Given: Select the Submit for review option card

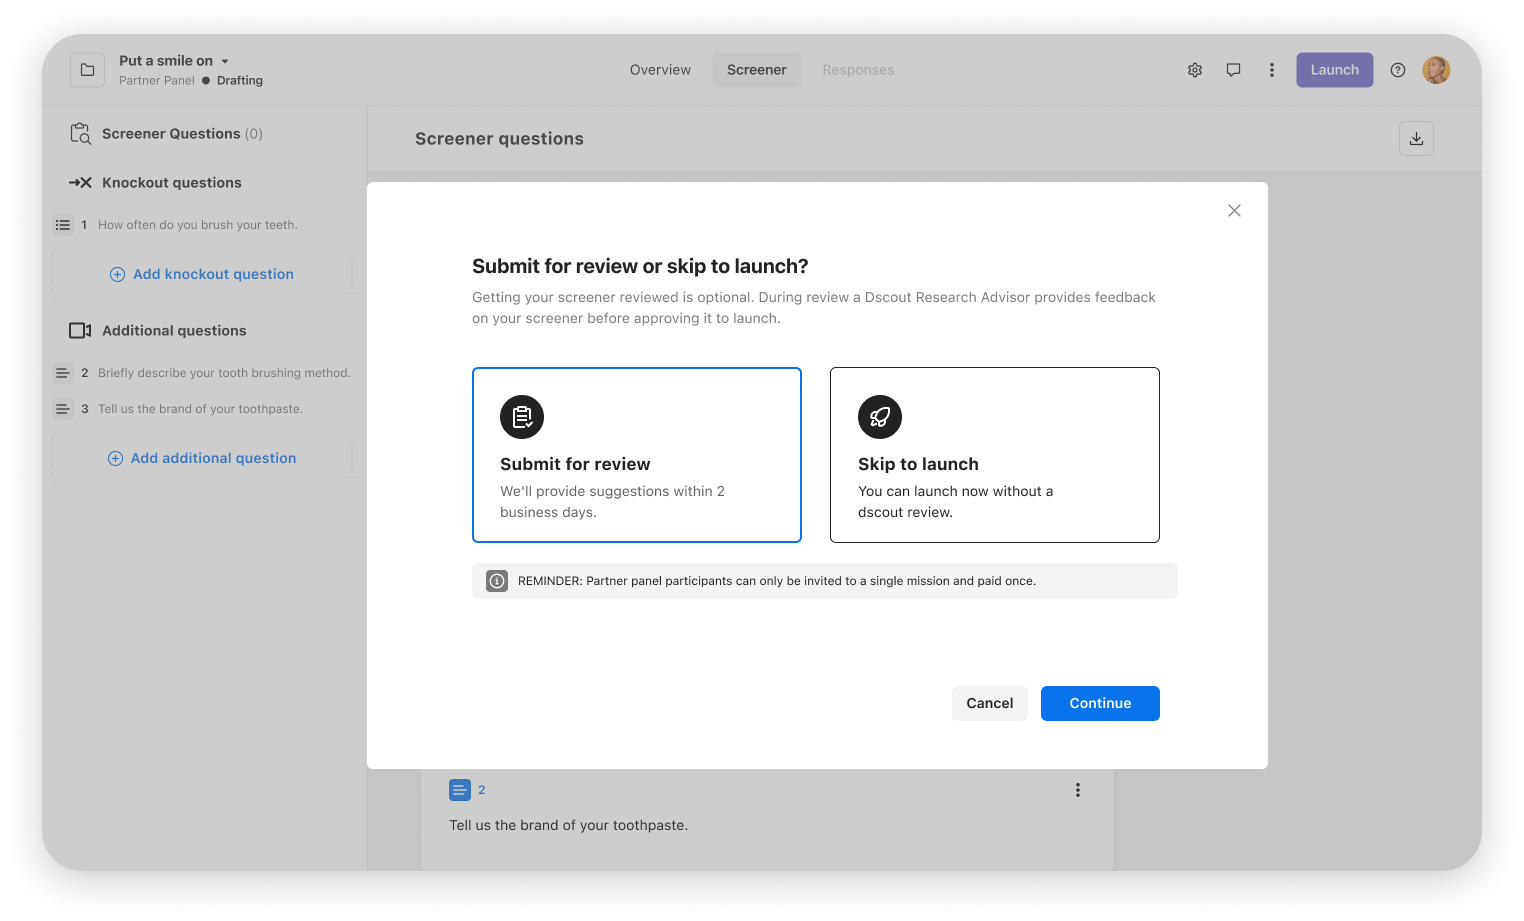Looking at the screenshot, I should tap(636, 455).
